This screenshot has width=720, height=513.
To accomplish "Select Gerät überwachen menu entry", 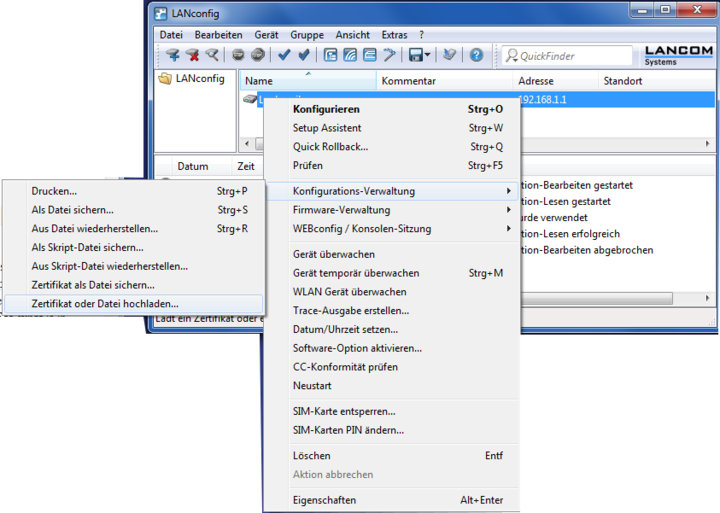I will click(x=393, y=254).
